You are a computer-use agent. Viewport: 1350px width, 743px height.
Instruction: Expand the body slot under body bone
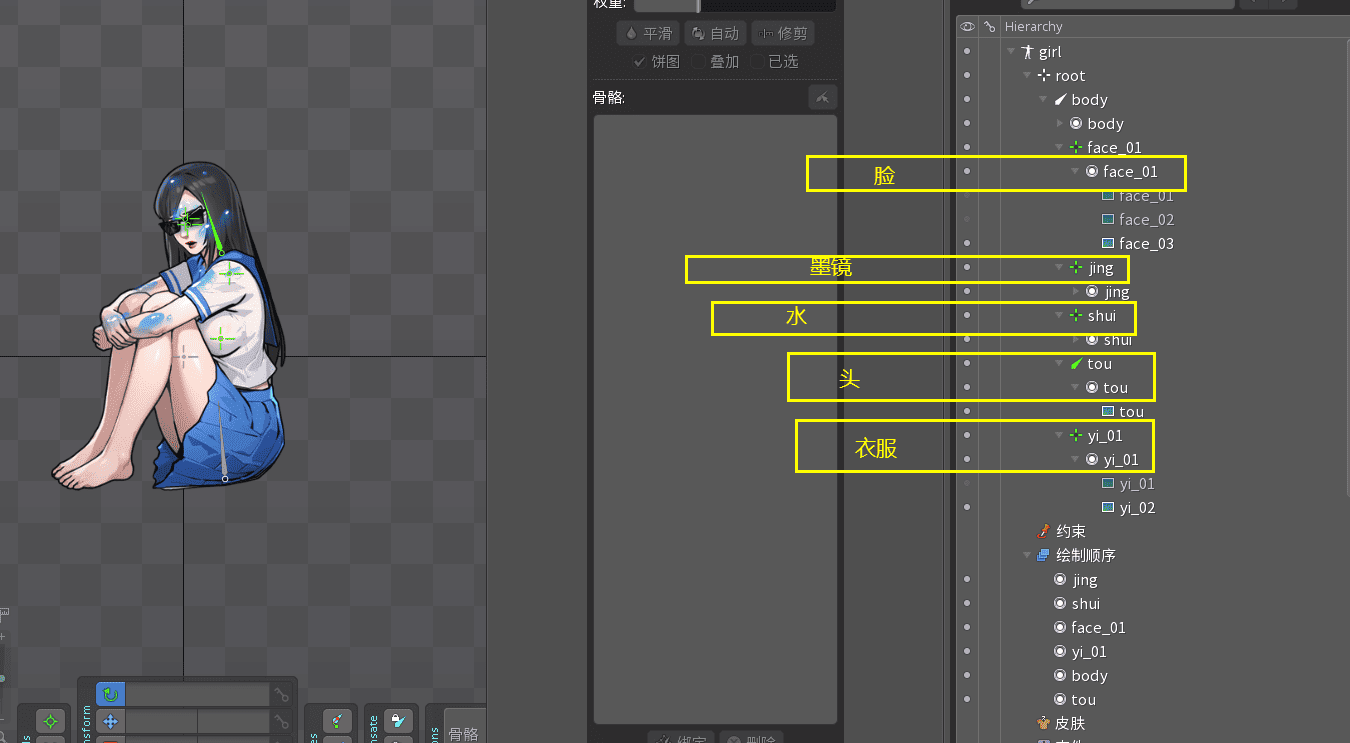(x=1060, y=124)
